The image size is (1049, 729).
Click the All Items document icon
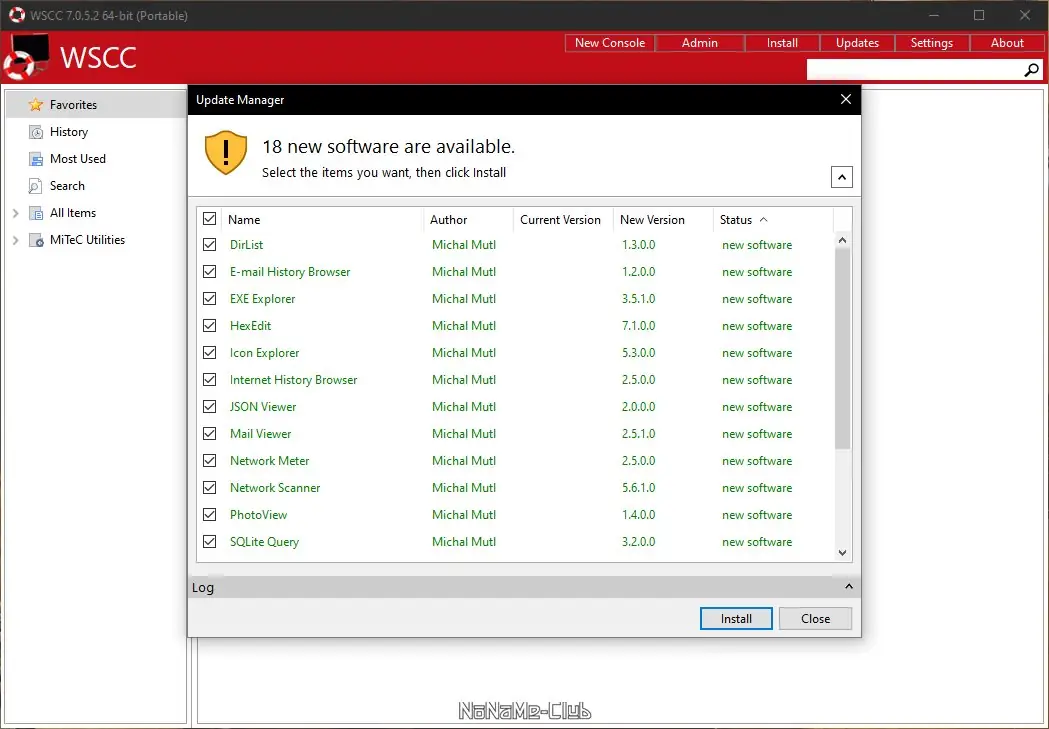pyautogui.click(x=36, y=213)
